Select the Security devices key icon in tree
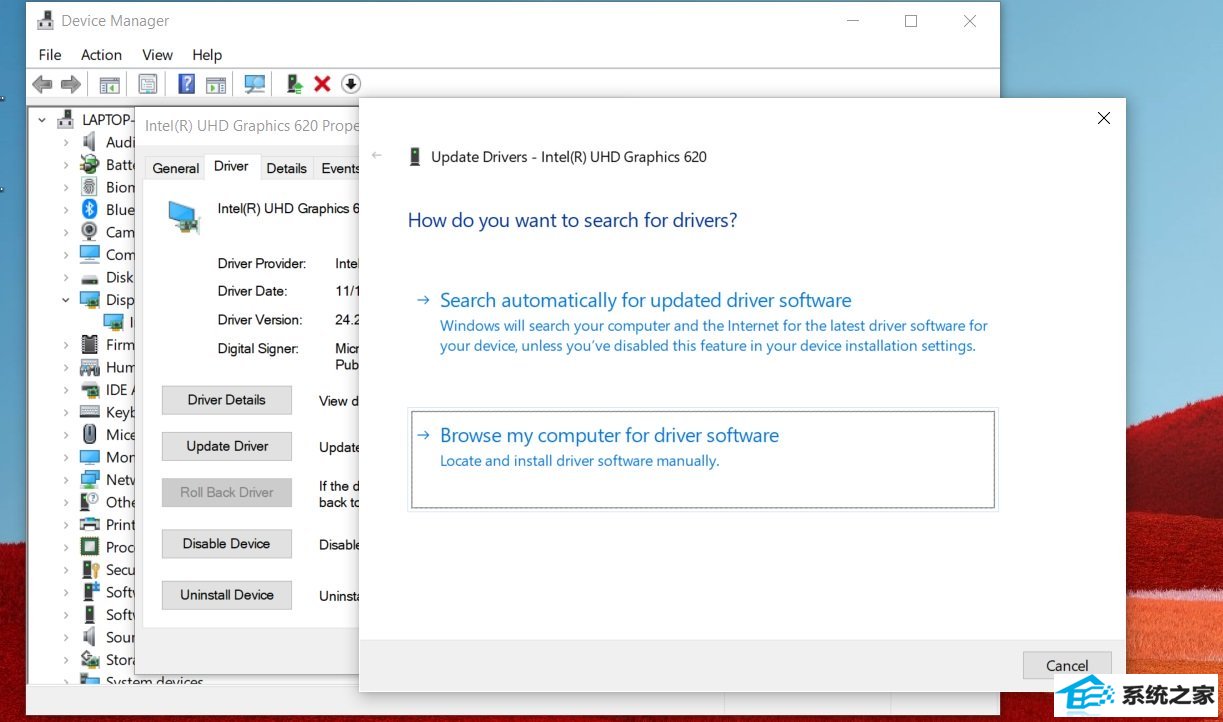 click(90, 569)
